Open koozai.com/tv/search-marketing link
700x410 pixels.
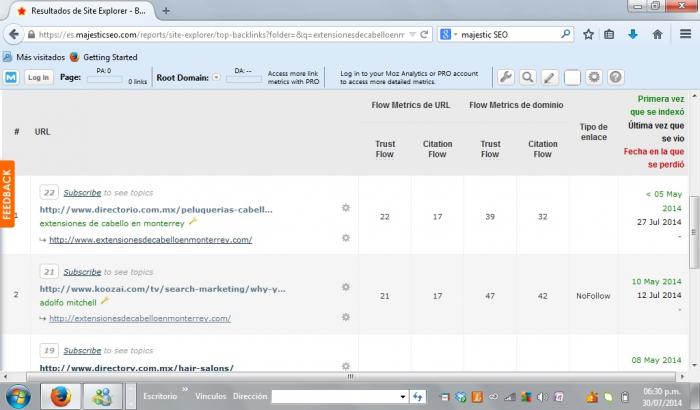[162, 289]
